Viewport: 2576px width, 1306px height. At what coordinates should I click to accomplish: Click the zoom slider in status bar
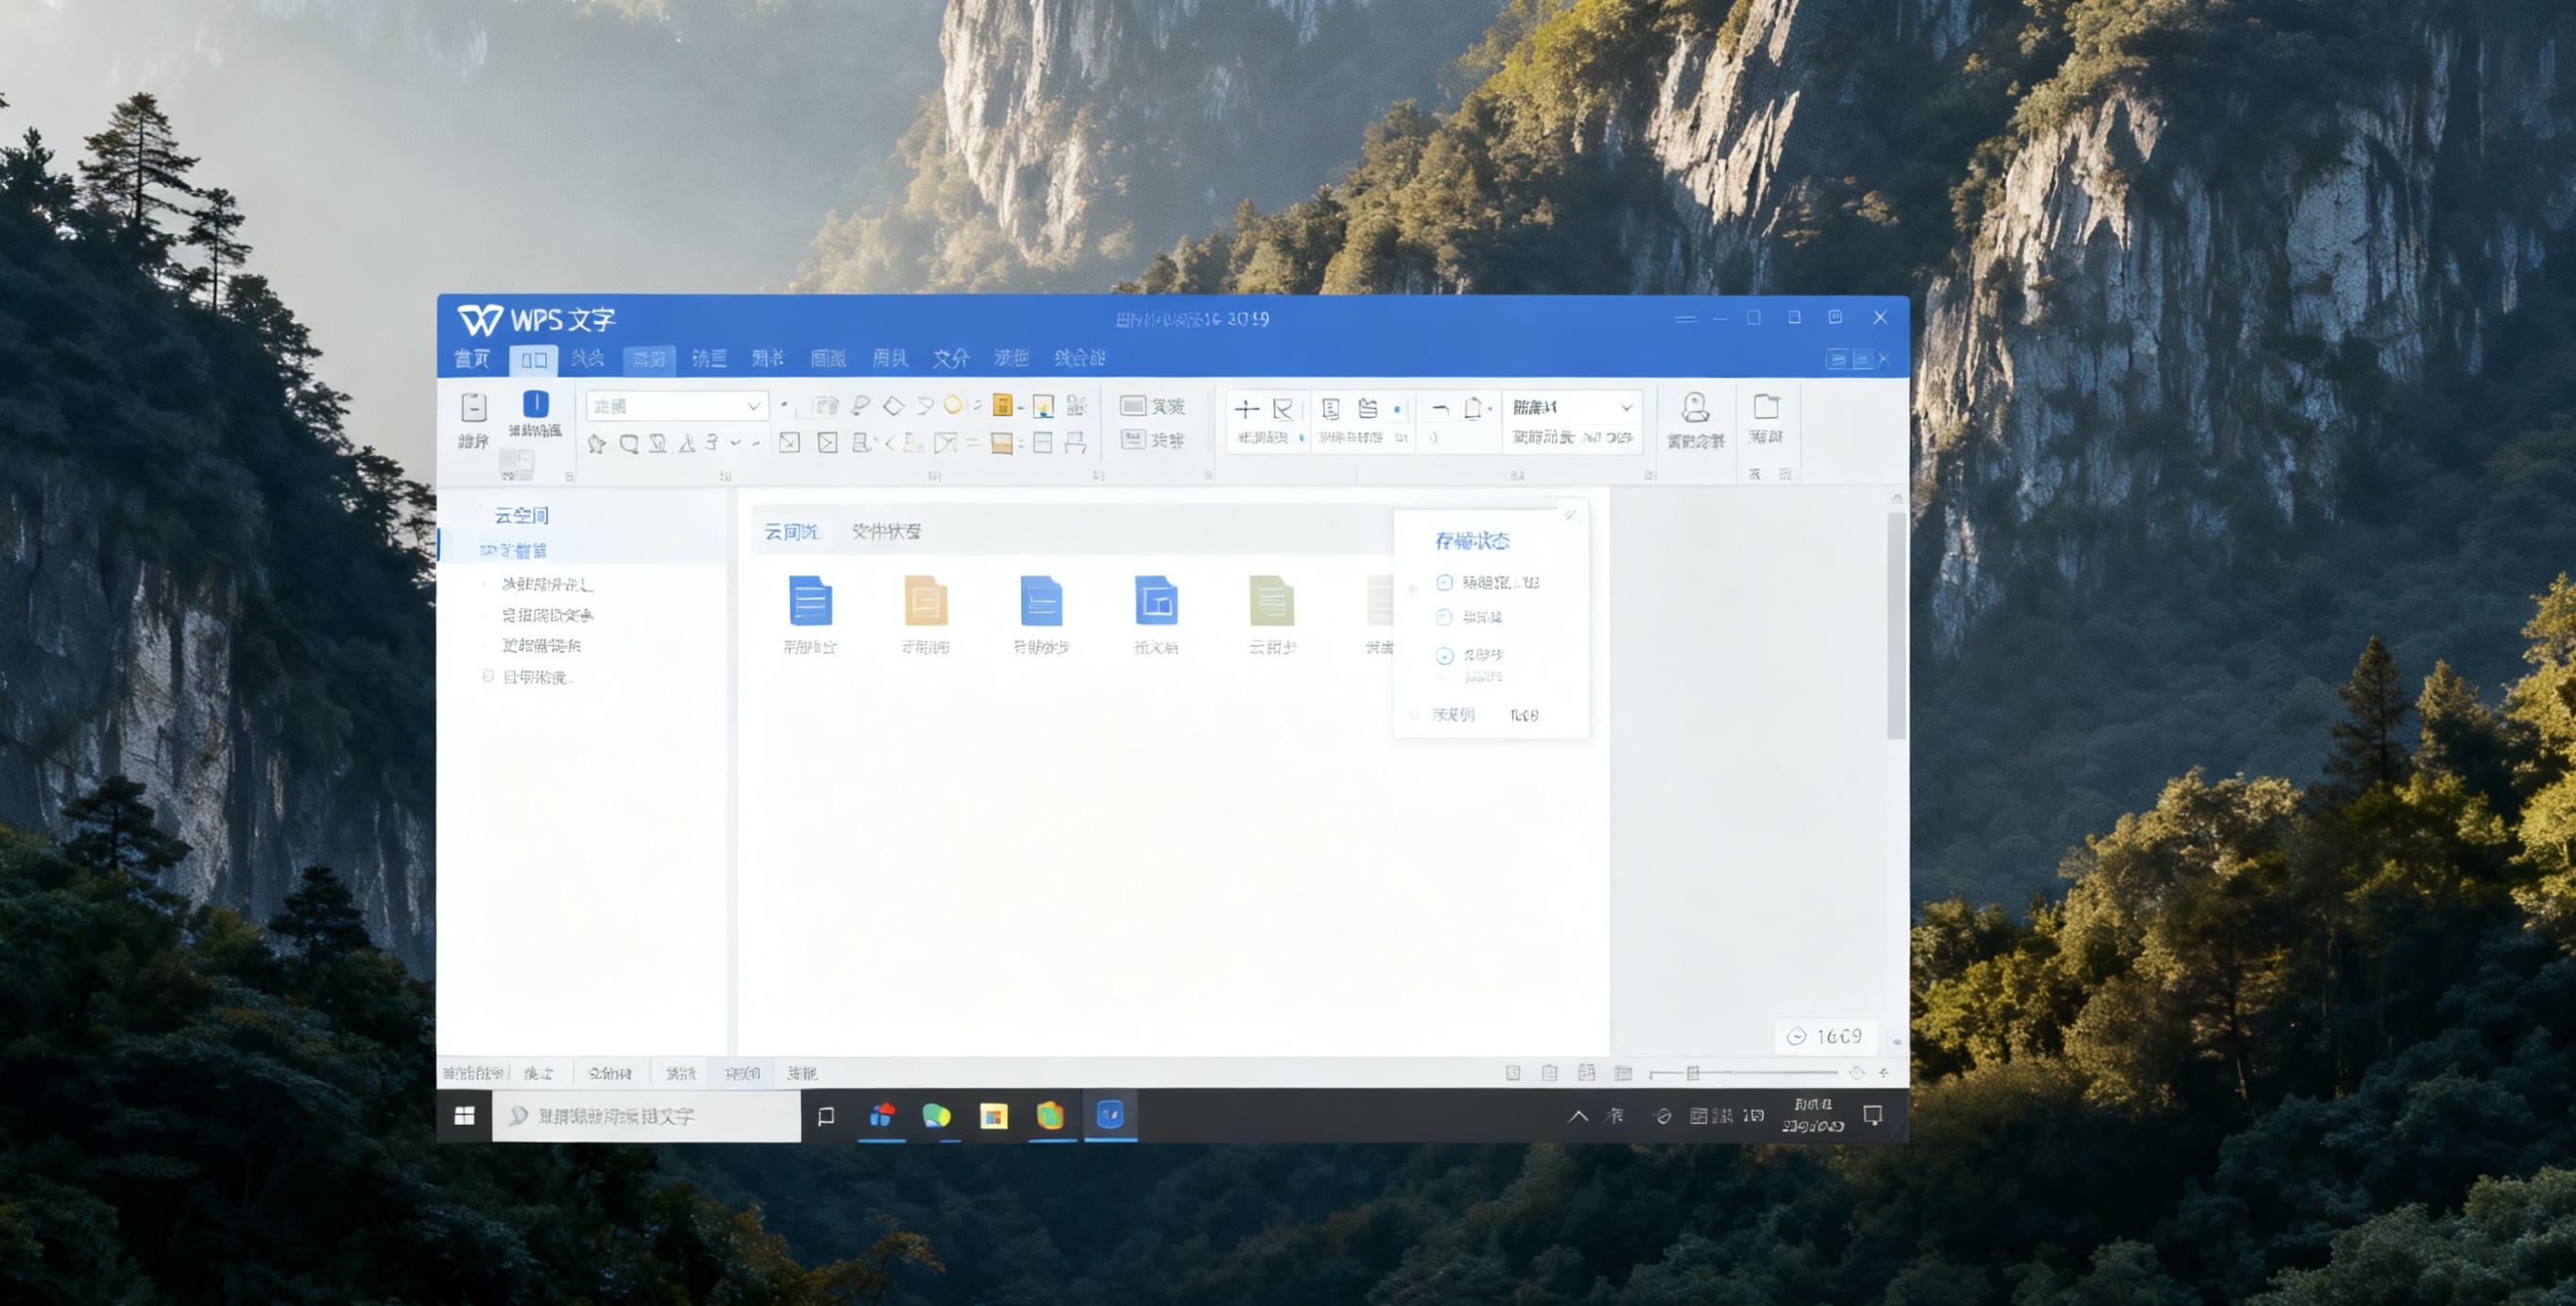(x=1693, y=1073)
